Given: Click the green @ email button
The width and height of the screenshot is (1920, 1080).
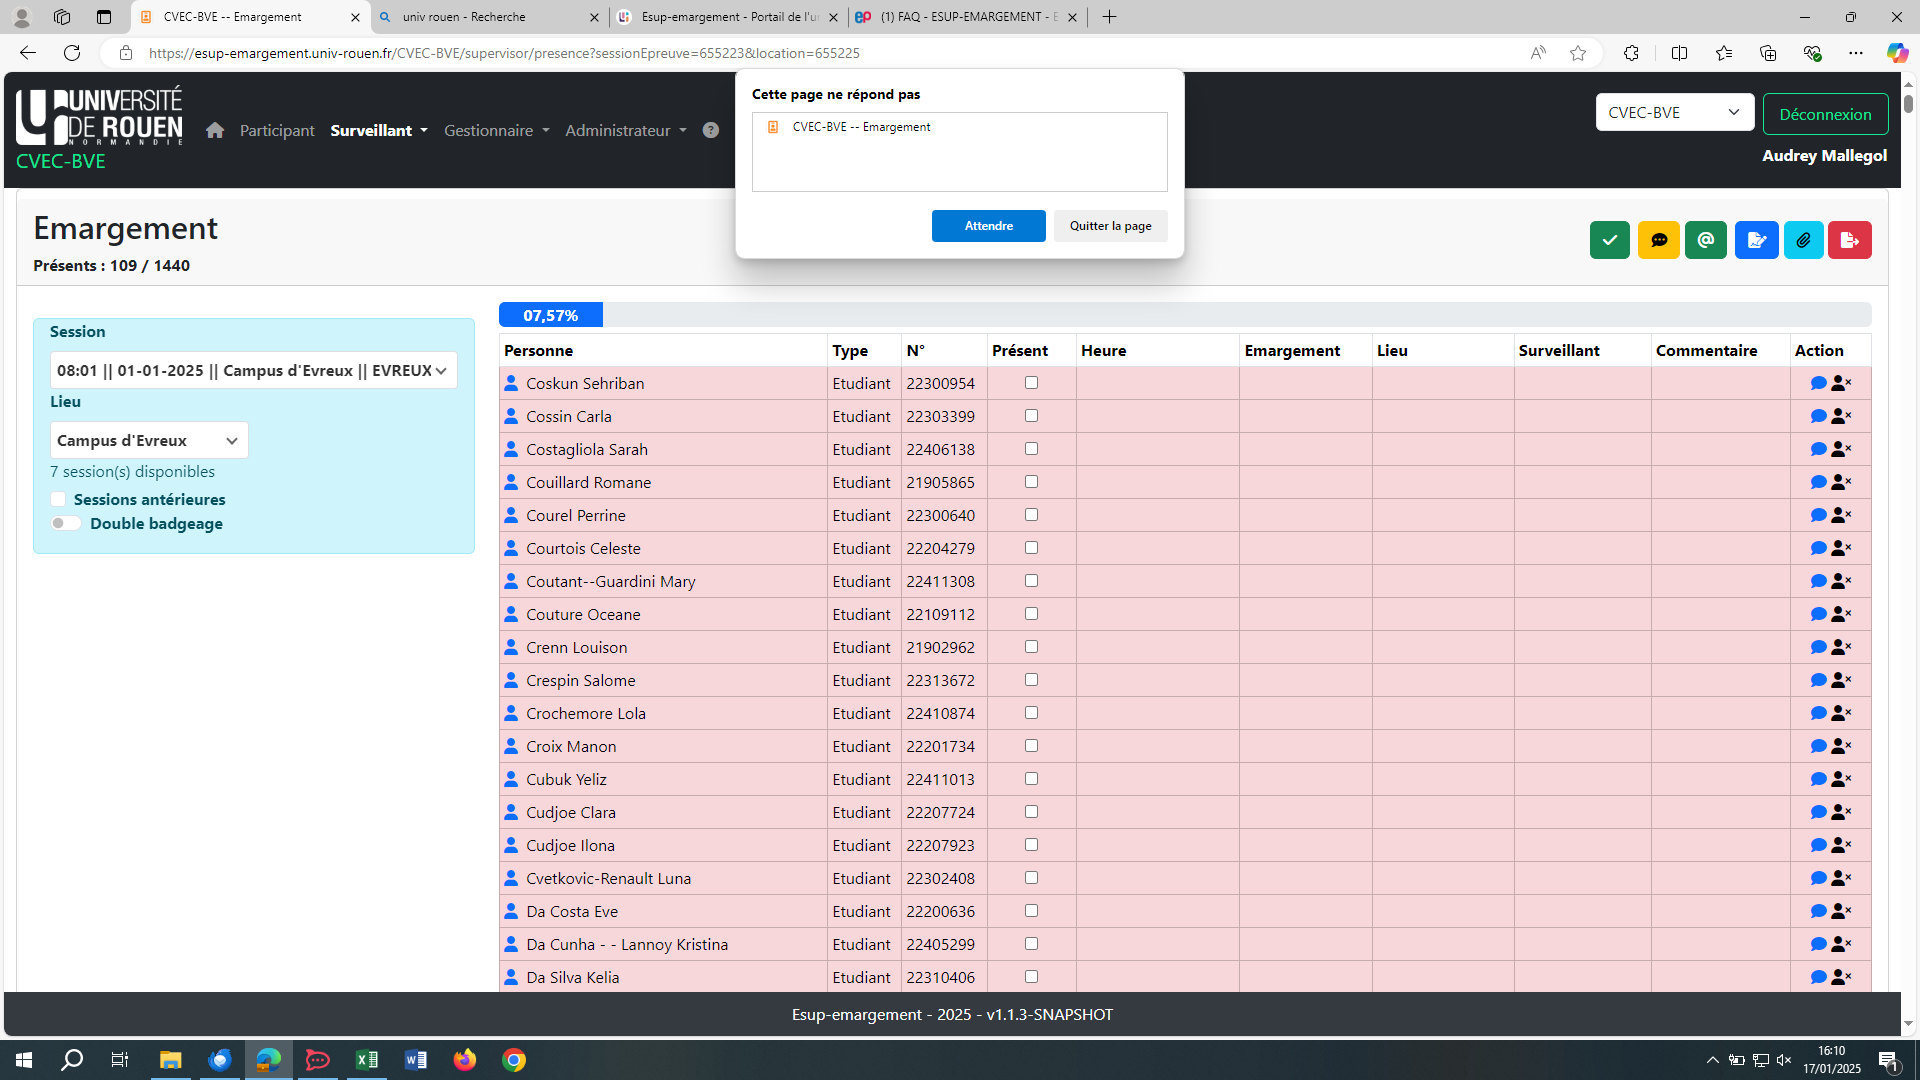Looking at the screenshot, I should (x=1705, y=240).
